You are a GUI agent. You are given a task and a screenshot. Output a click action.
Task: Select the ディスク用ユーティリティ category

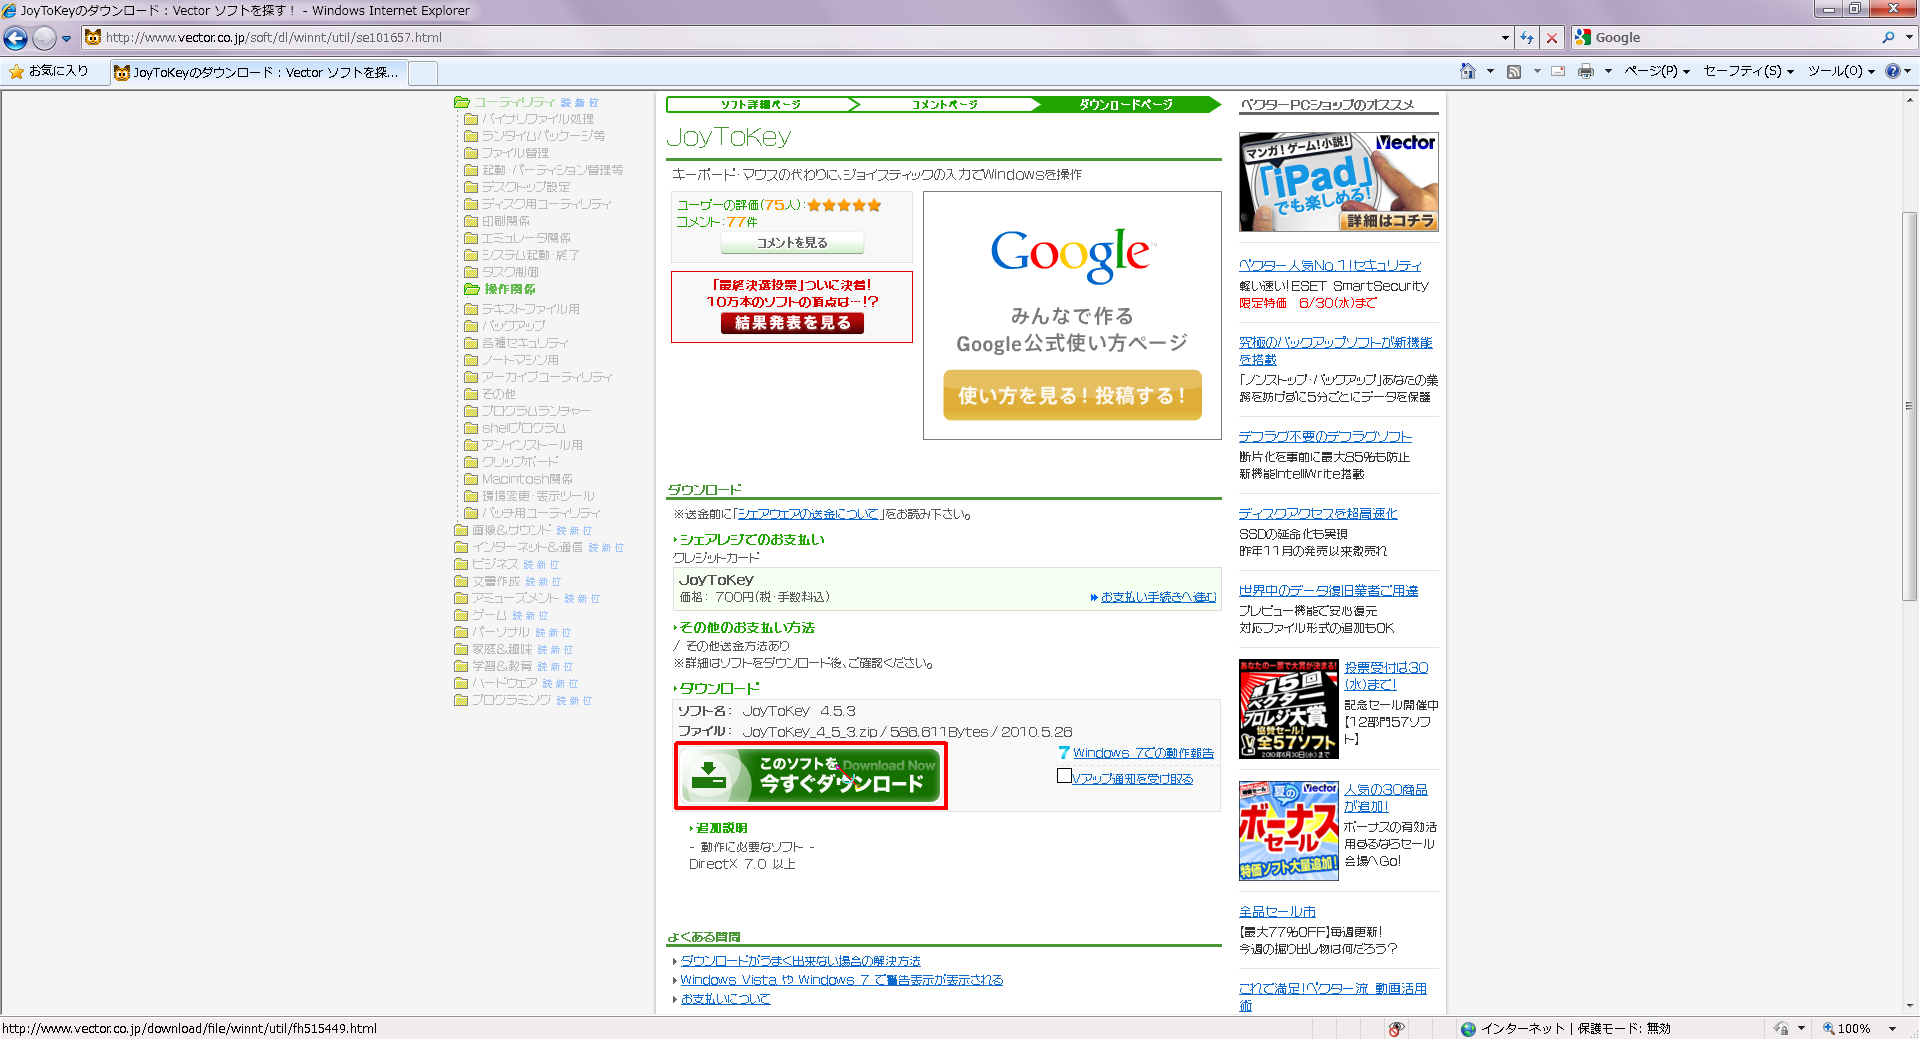[x=546, y=204]
